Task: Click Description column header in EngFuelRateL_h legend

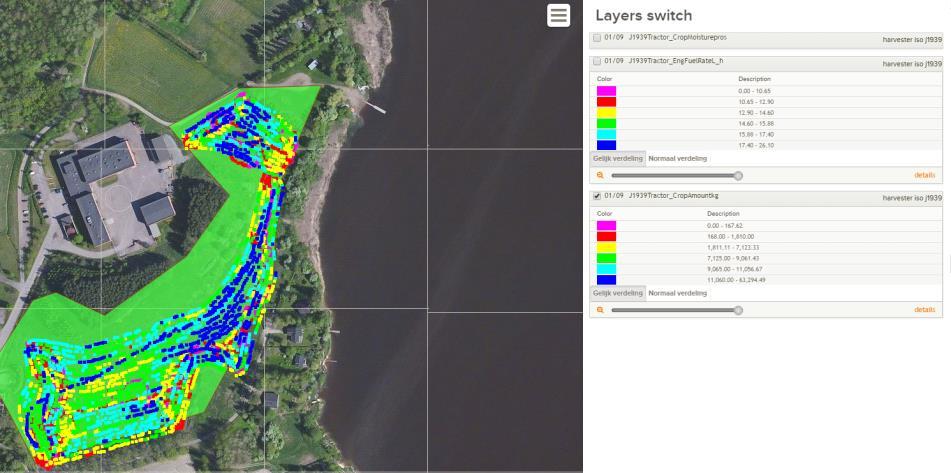Action: tap(754, 79)
